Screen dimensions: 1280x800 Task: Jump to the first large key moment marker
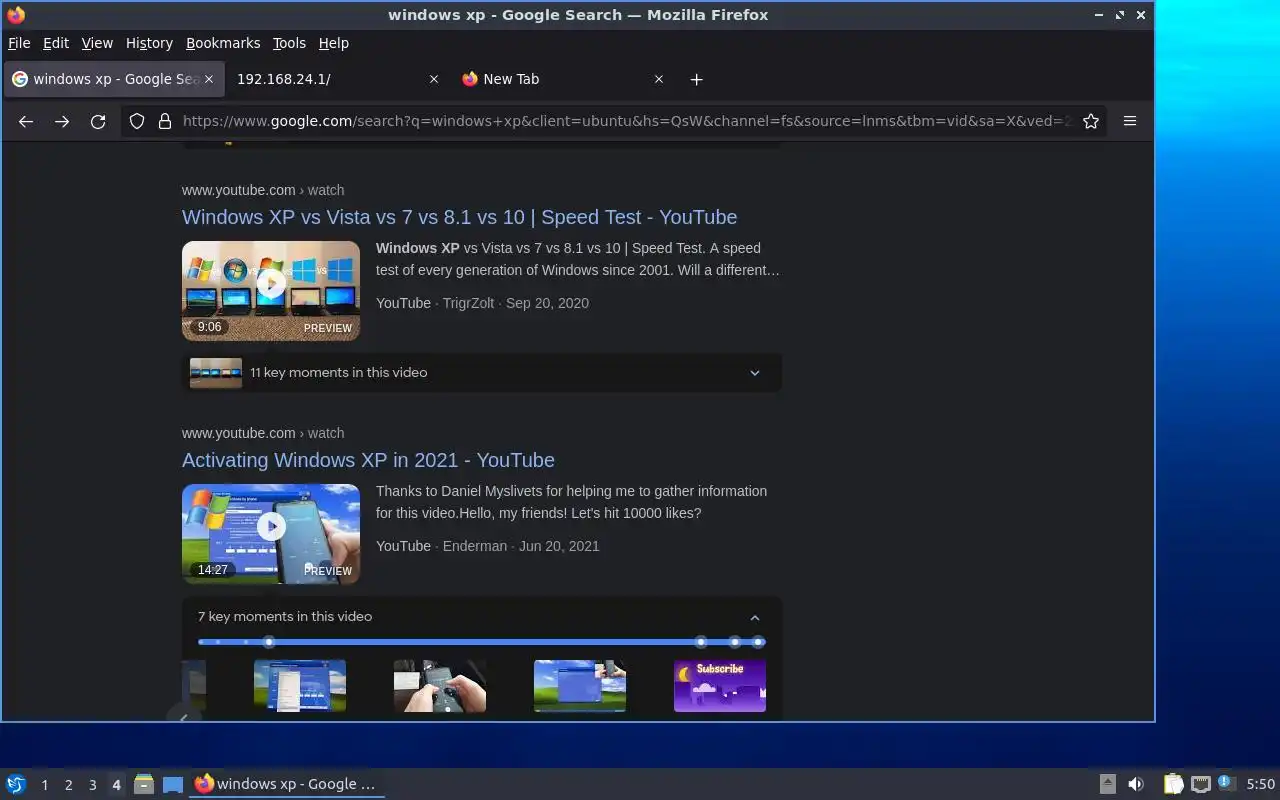coord(268,642)
